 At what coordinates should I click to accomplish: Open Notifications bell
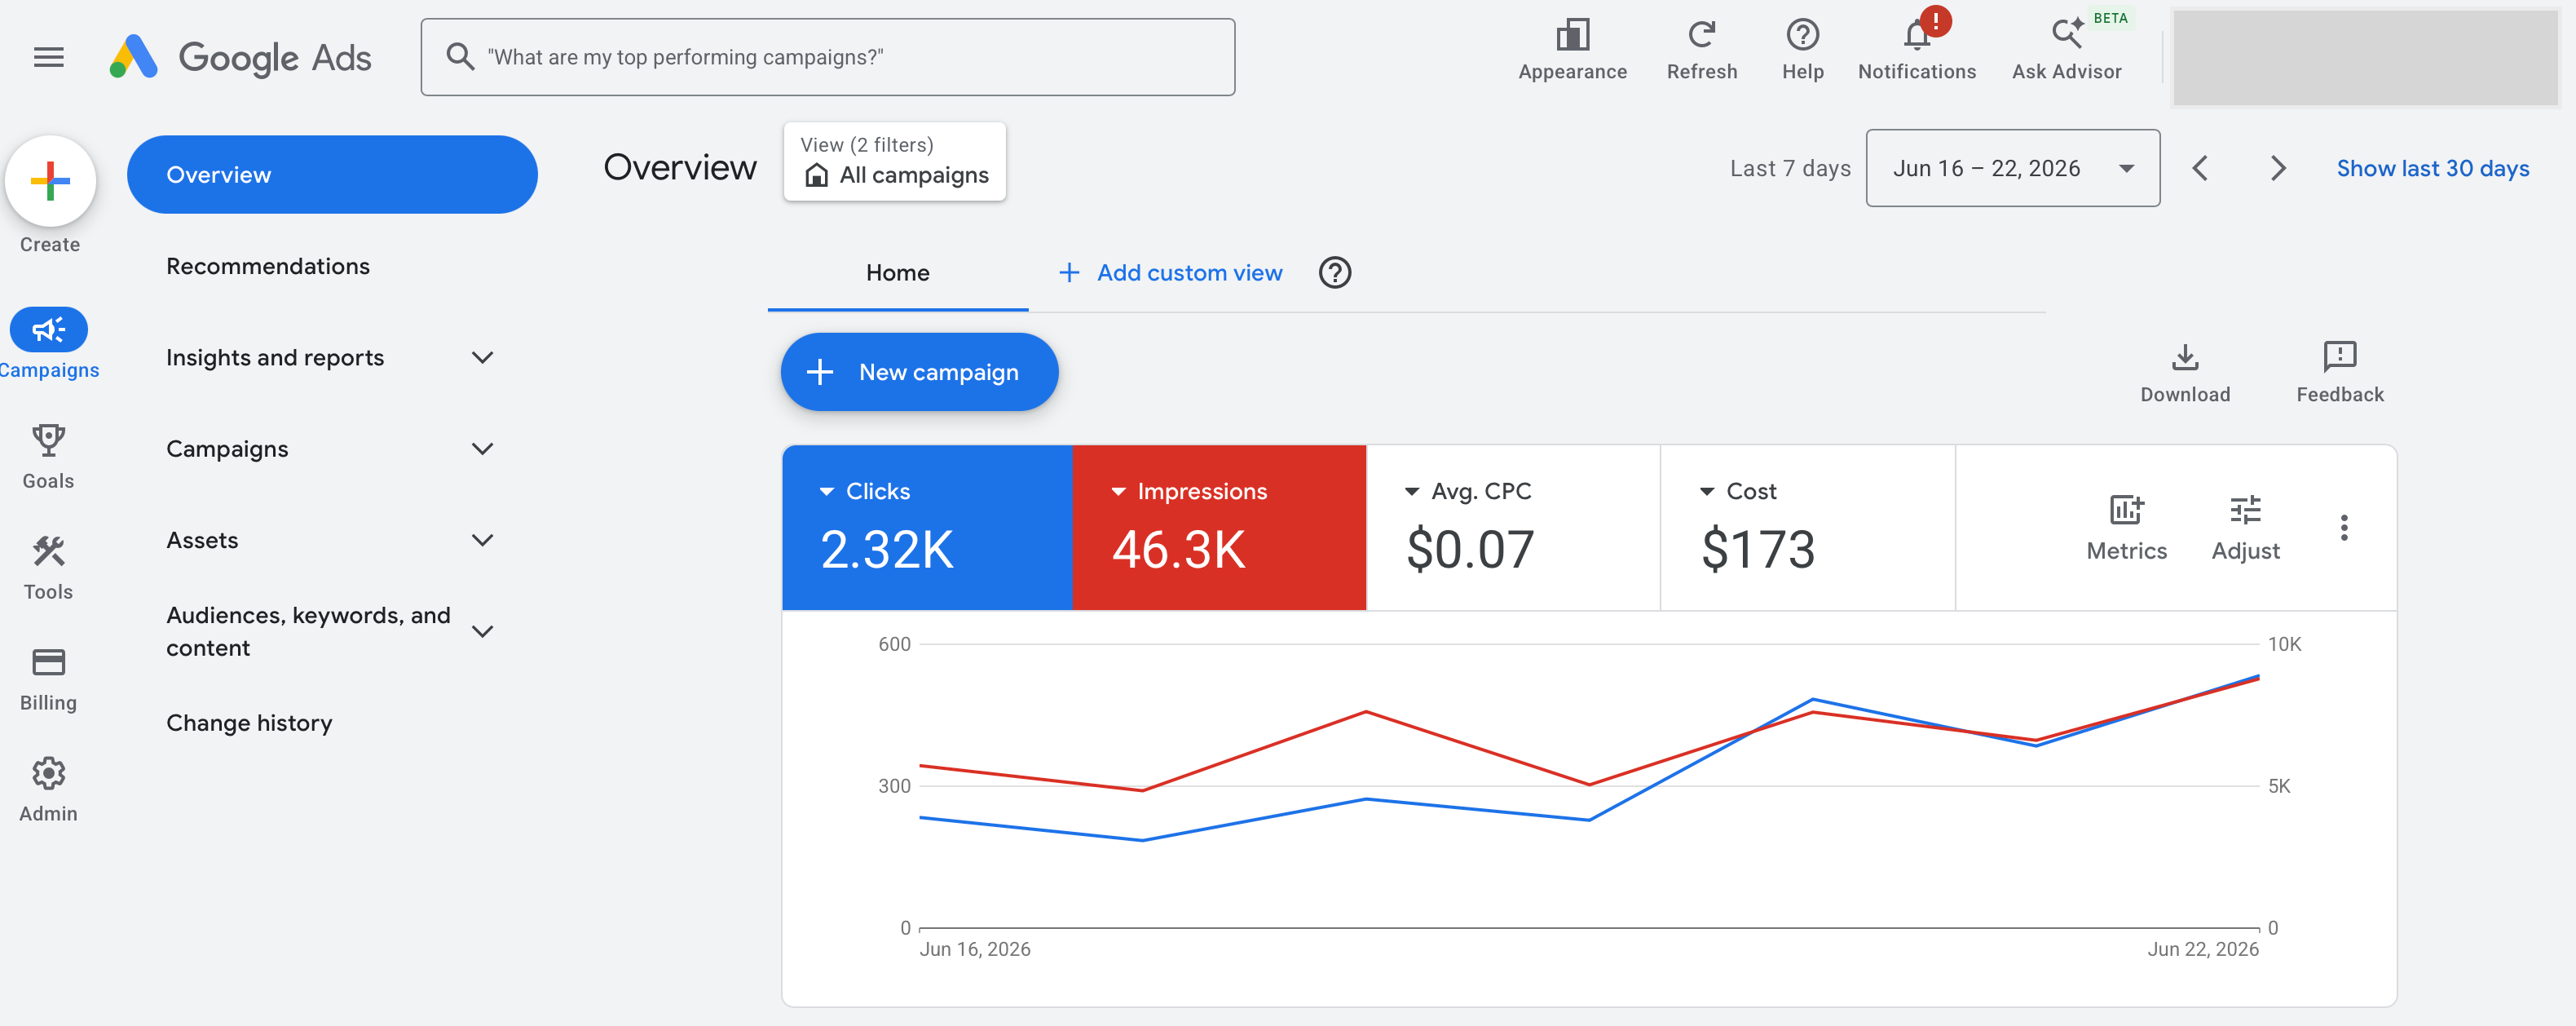click(1916, 50)
